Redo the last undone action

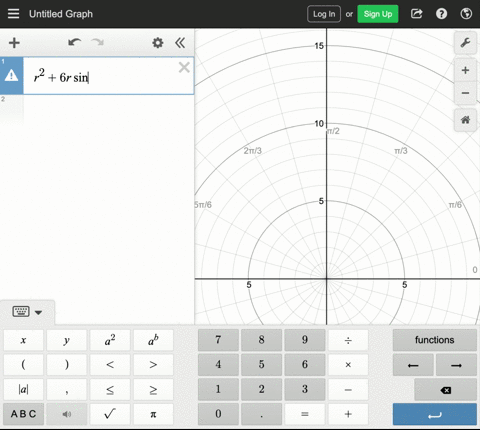coord(97,42)
